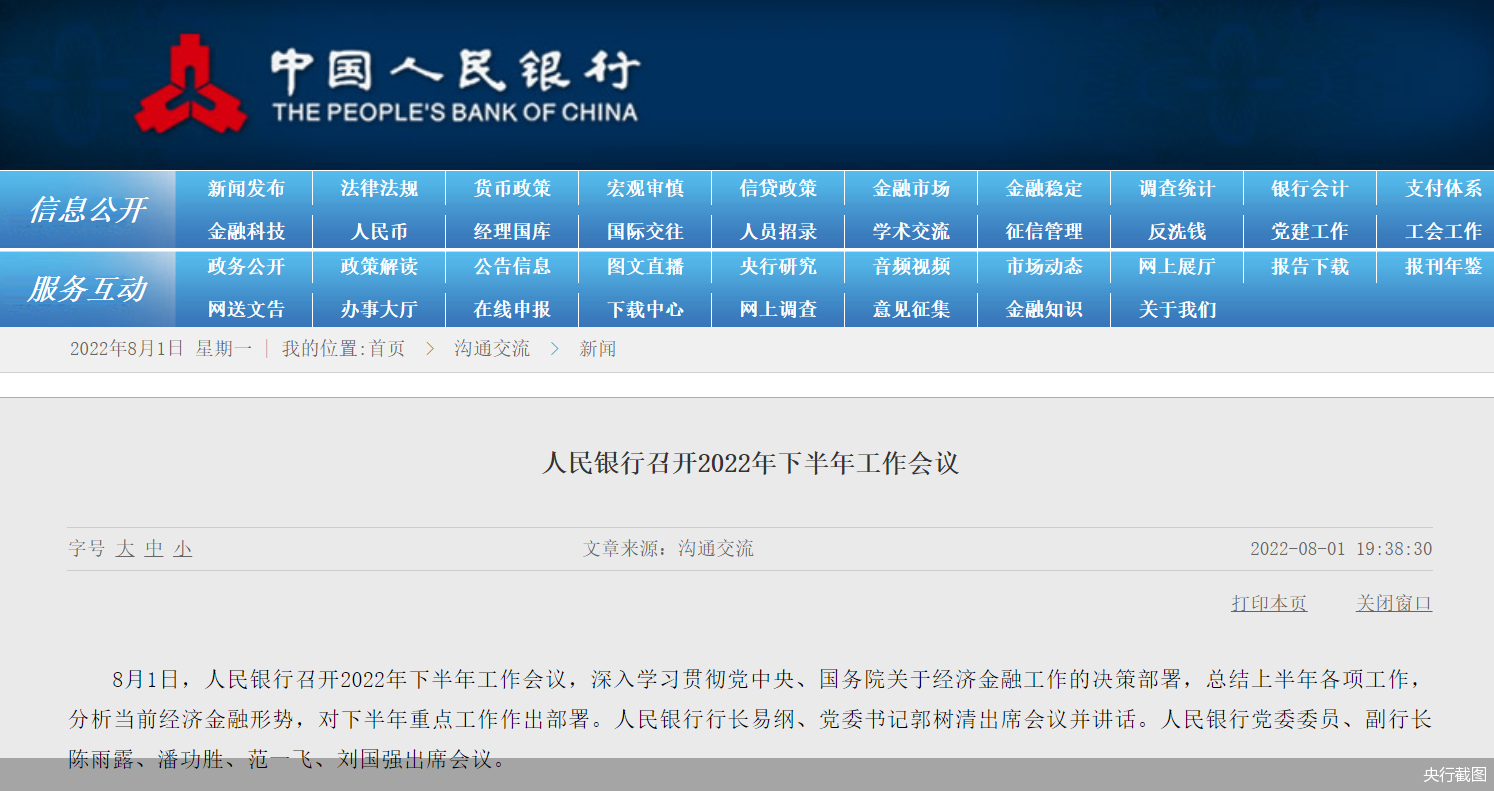Select small font size 小
Image resolution: width=1494 pixels, height=791 pixels.
(x=182, y=549)
